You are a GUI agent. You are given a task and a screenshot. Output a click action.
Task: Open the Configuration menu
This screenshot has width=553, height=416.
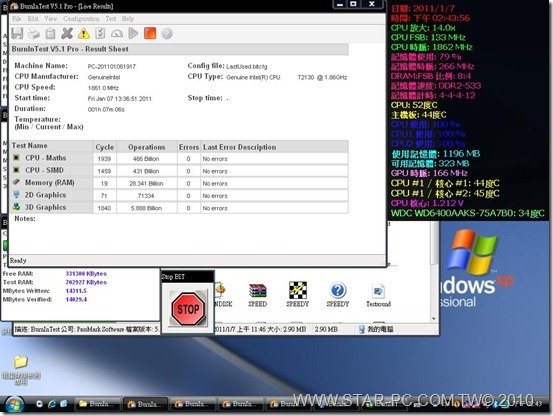[81, 18]
